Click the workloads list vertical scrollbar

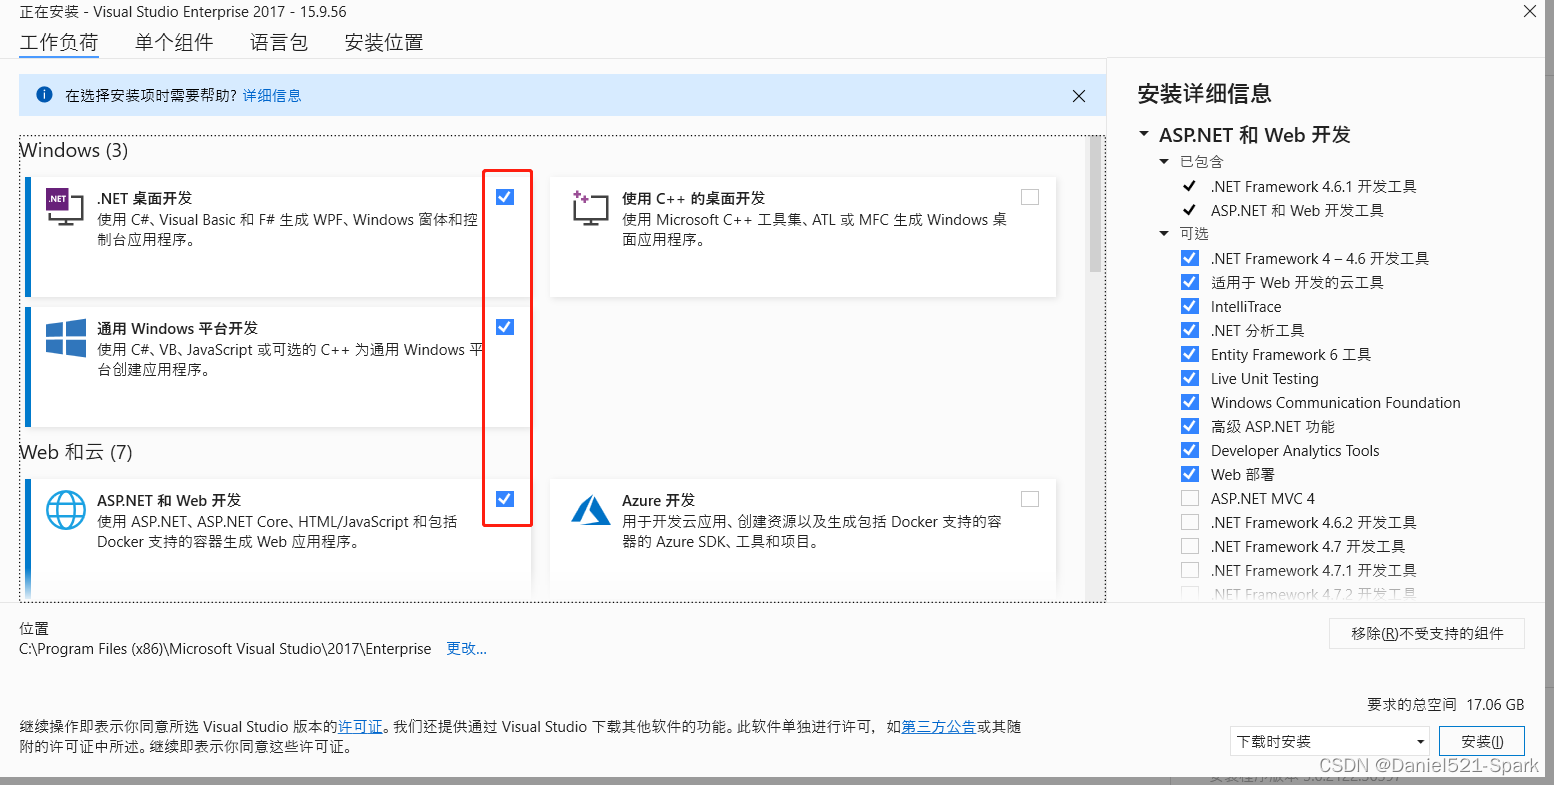(x=1095, y=205)
